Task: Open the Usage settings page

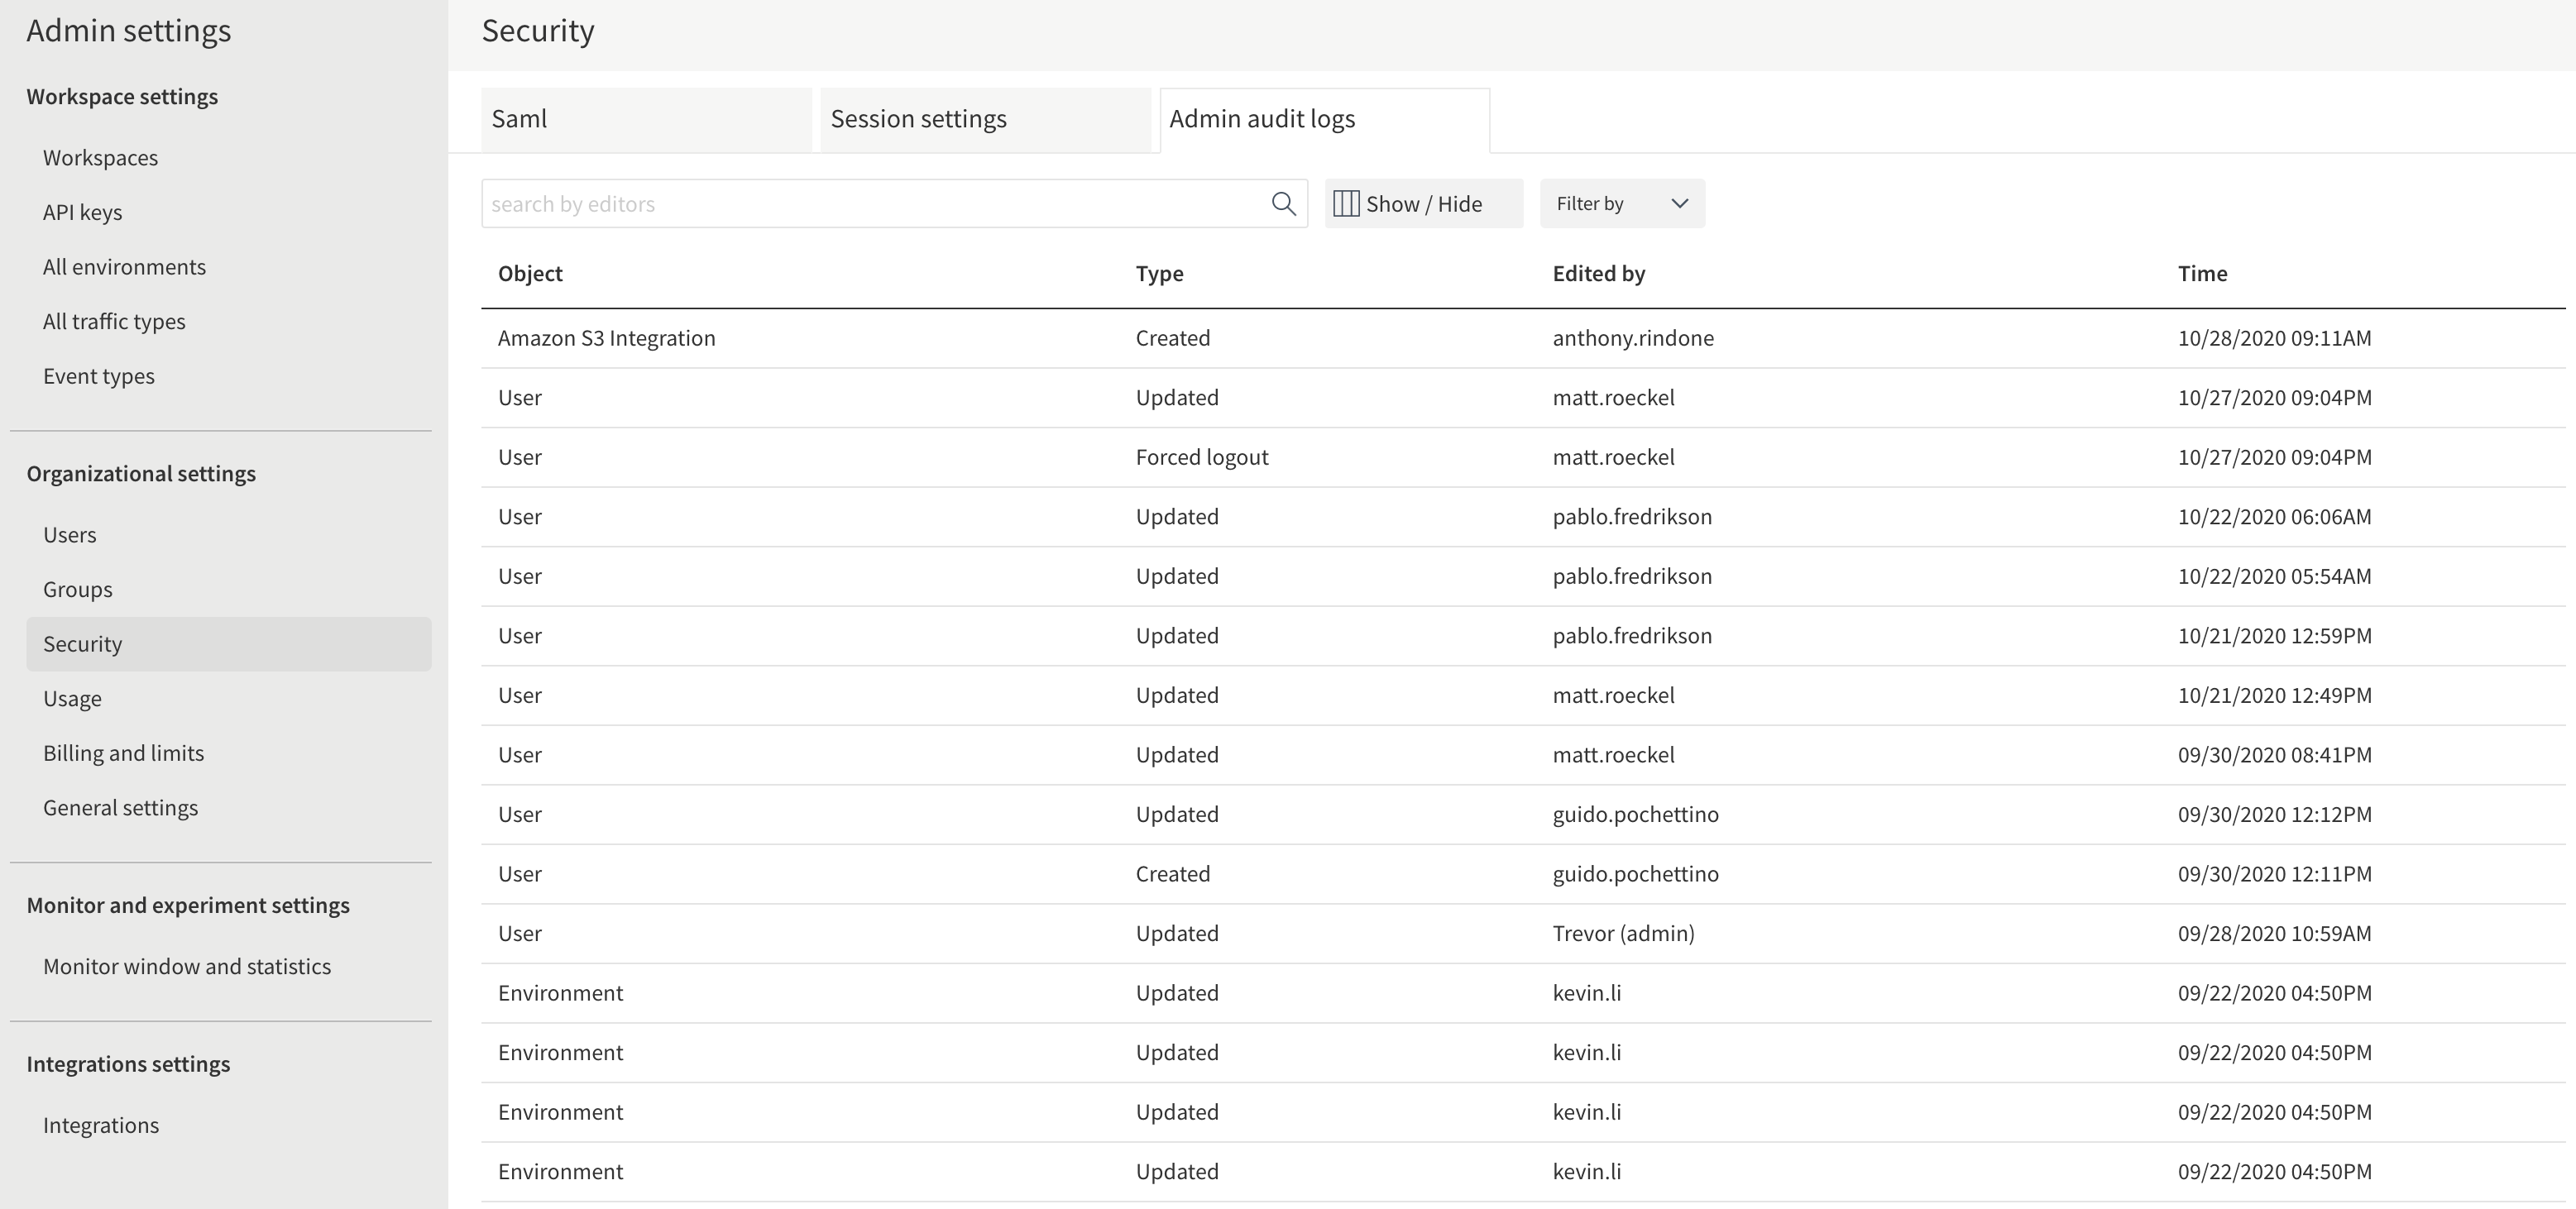Action: pos(72,698)
